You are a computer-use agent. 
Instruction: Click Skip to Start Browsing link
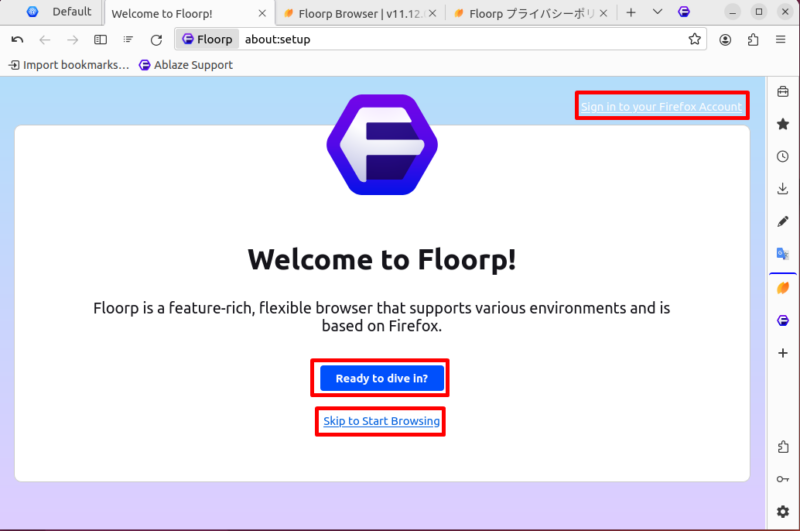click(382, 421)
